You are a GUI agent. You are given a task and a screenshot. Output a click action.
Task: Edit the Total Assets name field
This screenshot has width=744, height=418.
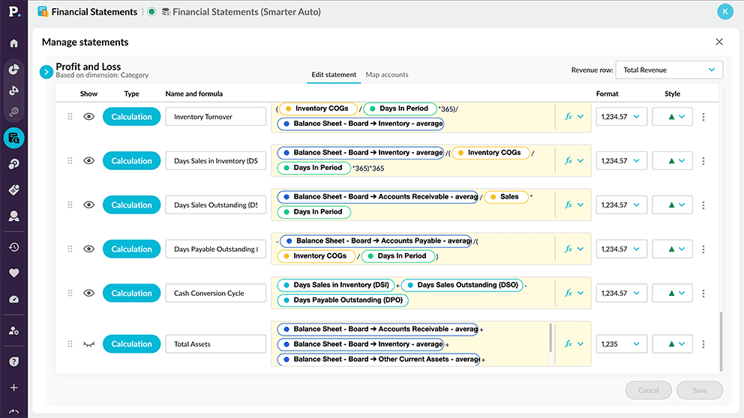[x=215, y=344]
